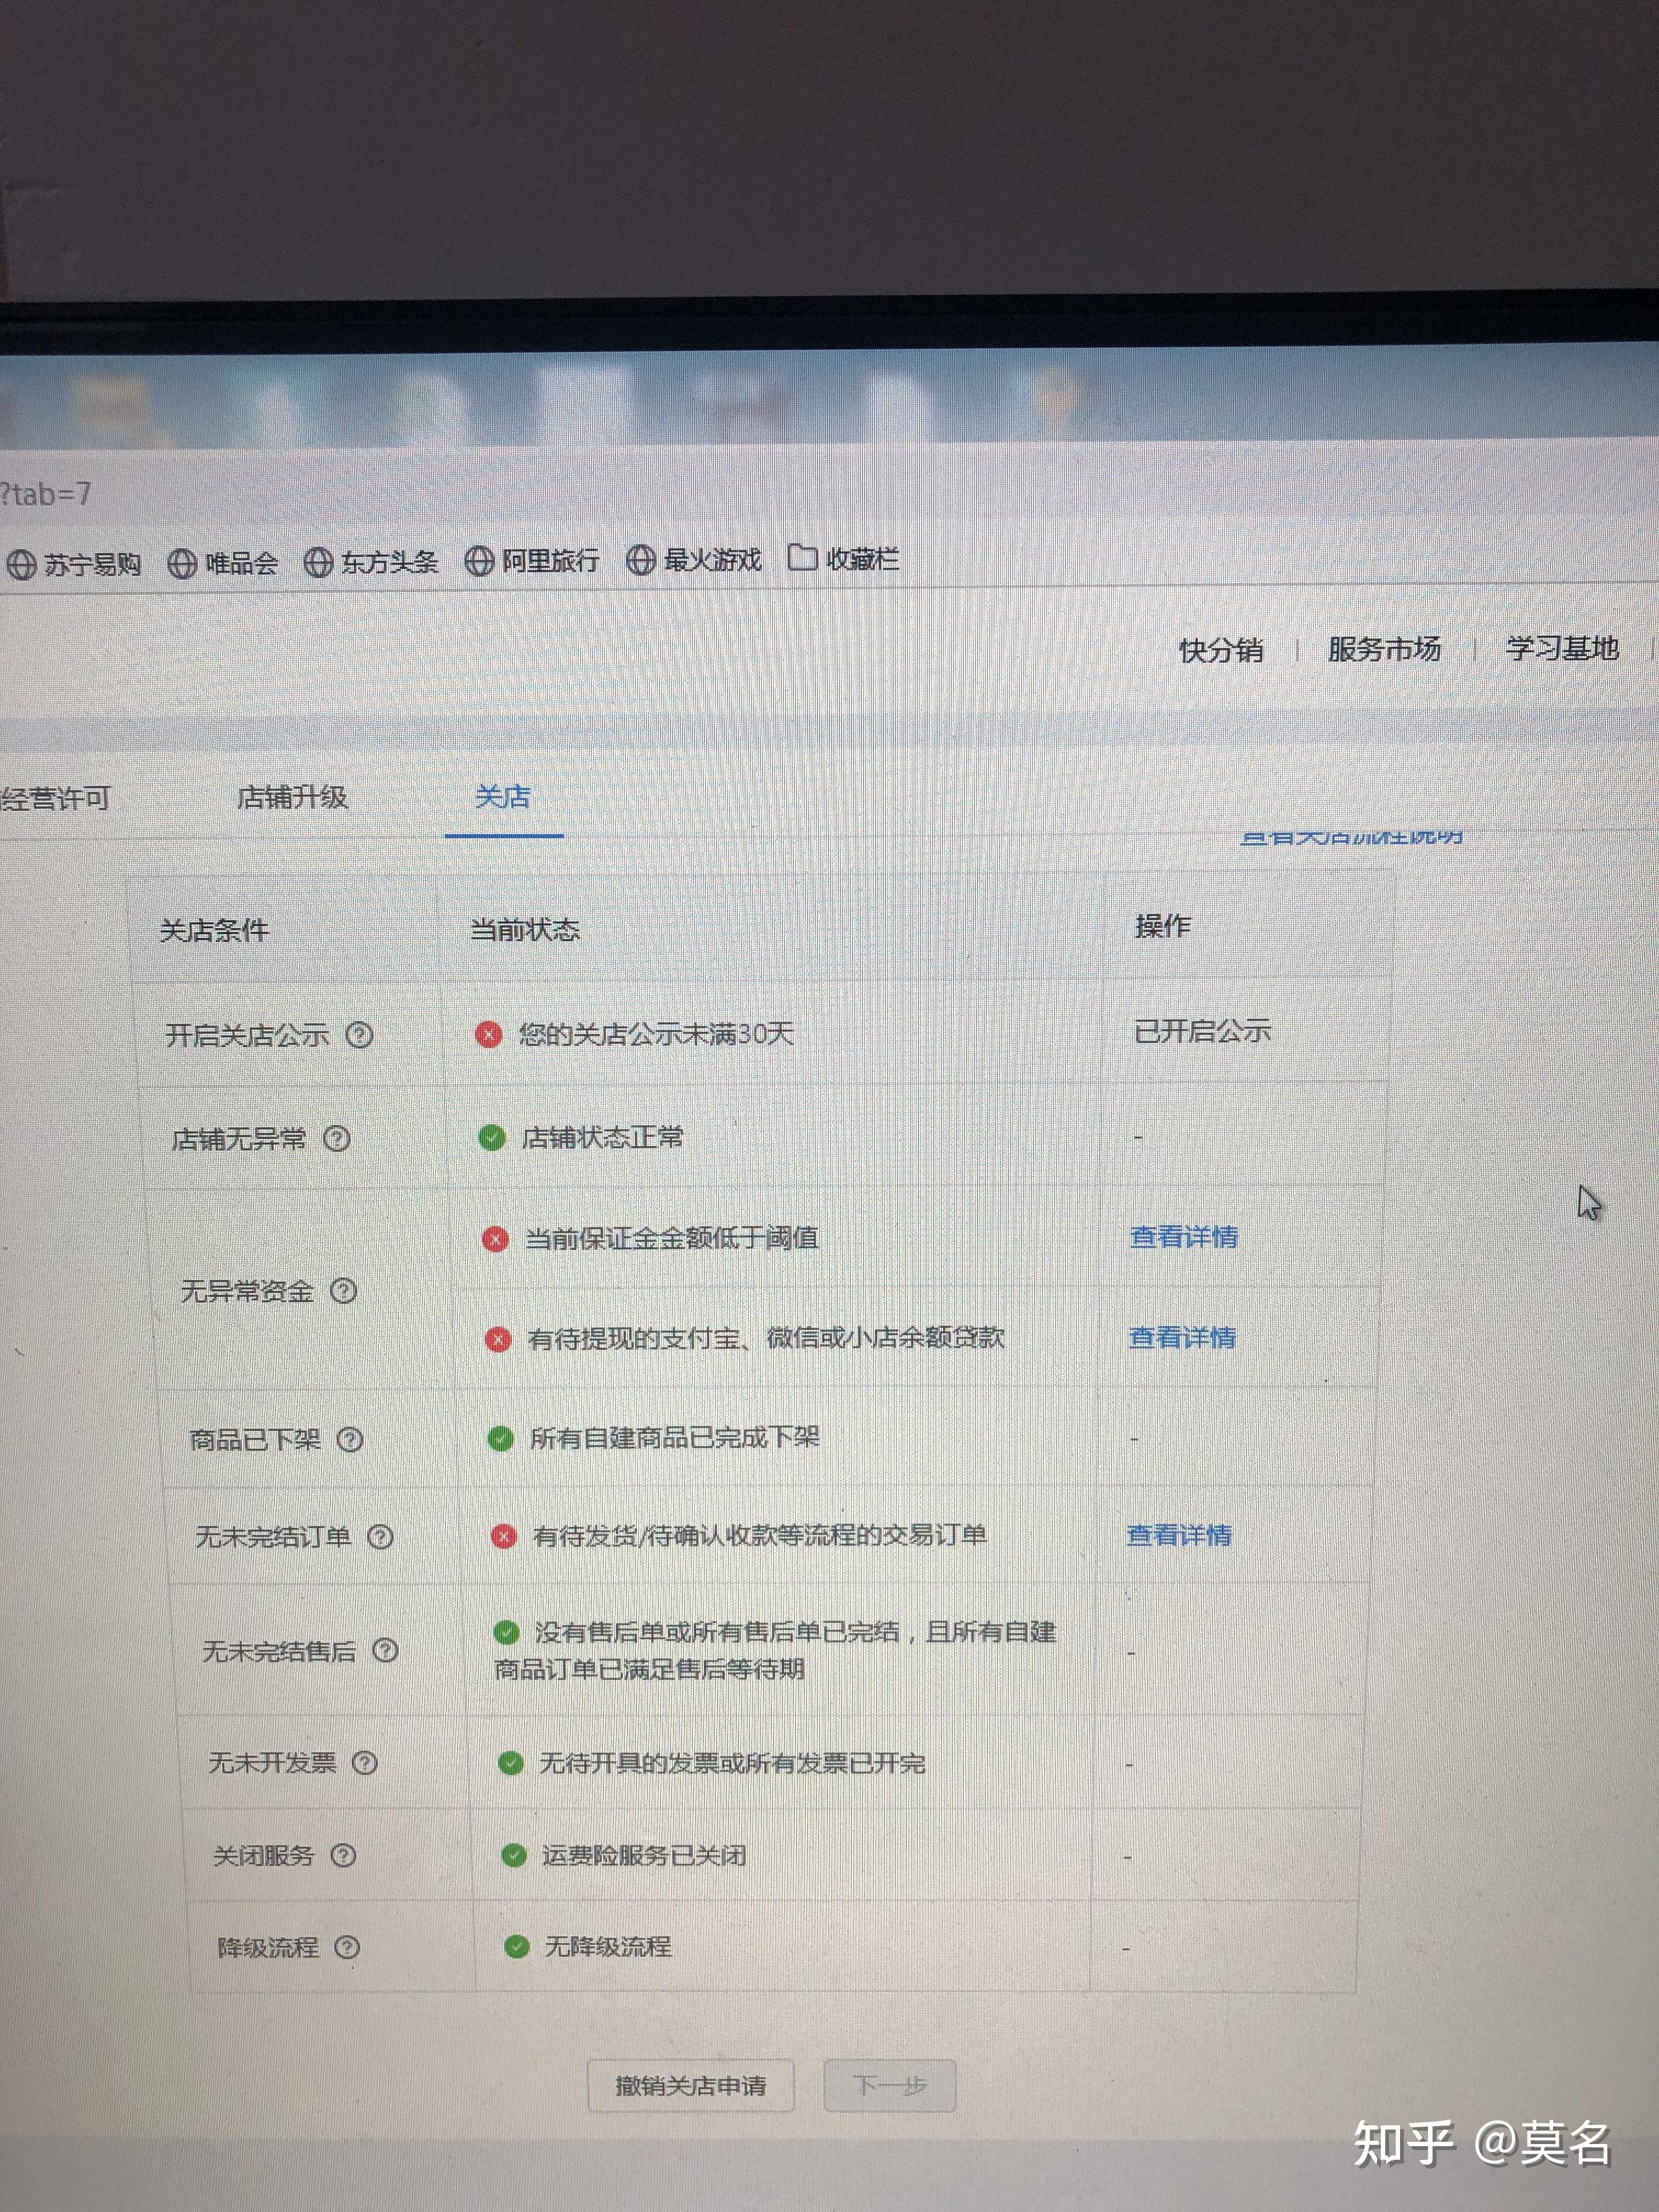The height and width of the screenshot is (2212, 1659).
Task: Click the 下一步 button
Action: pos(890,2085)
